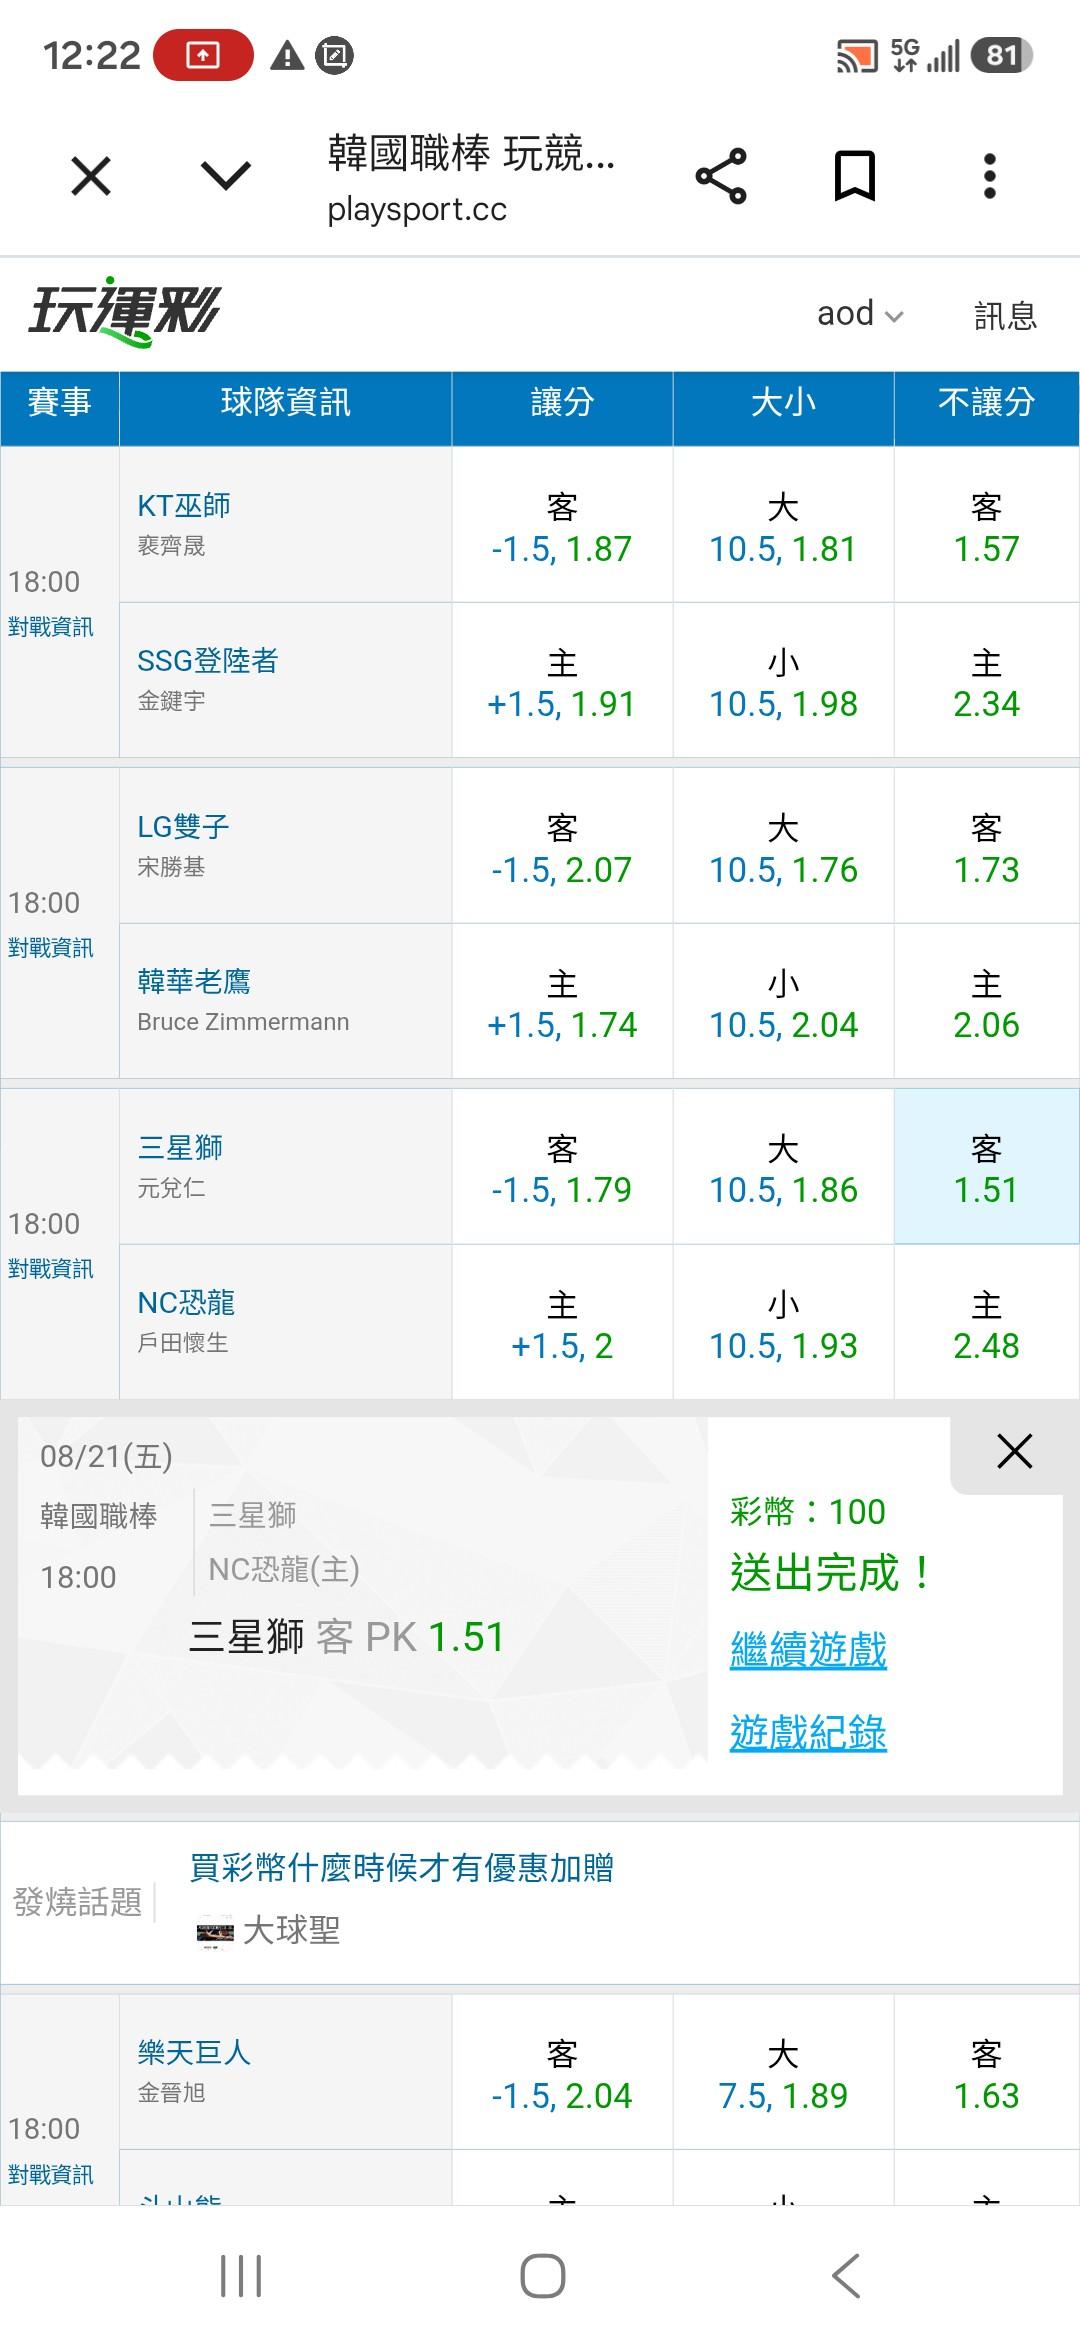Tap the share icon in browser bar
The width and height of the screenshot is (1080, 2340).
pyautogui.click(x=721, y=176)
